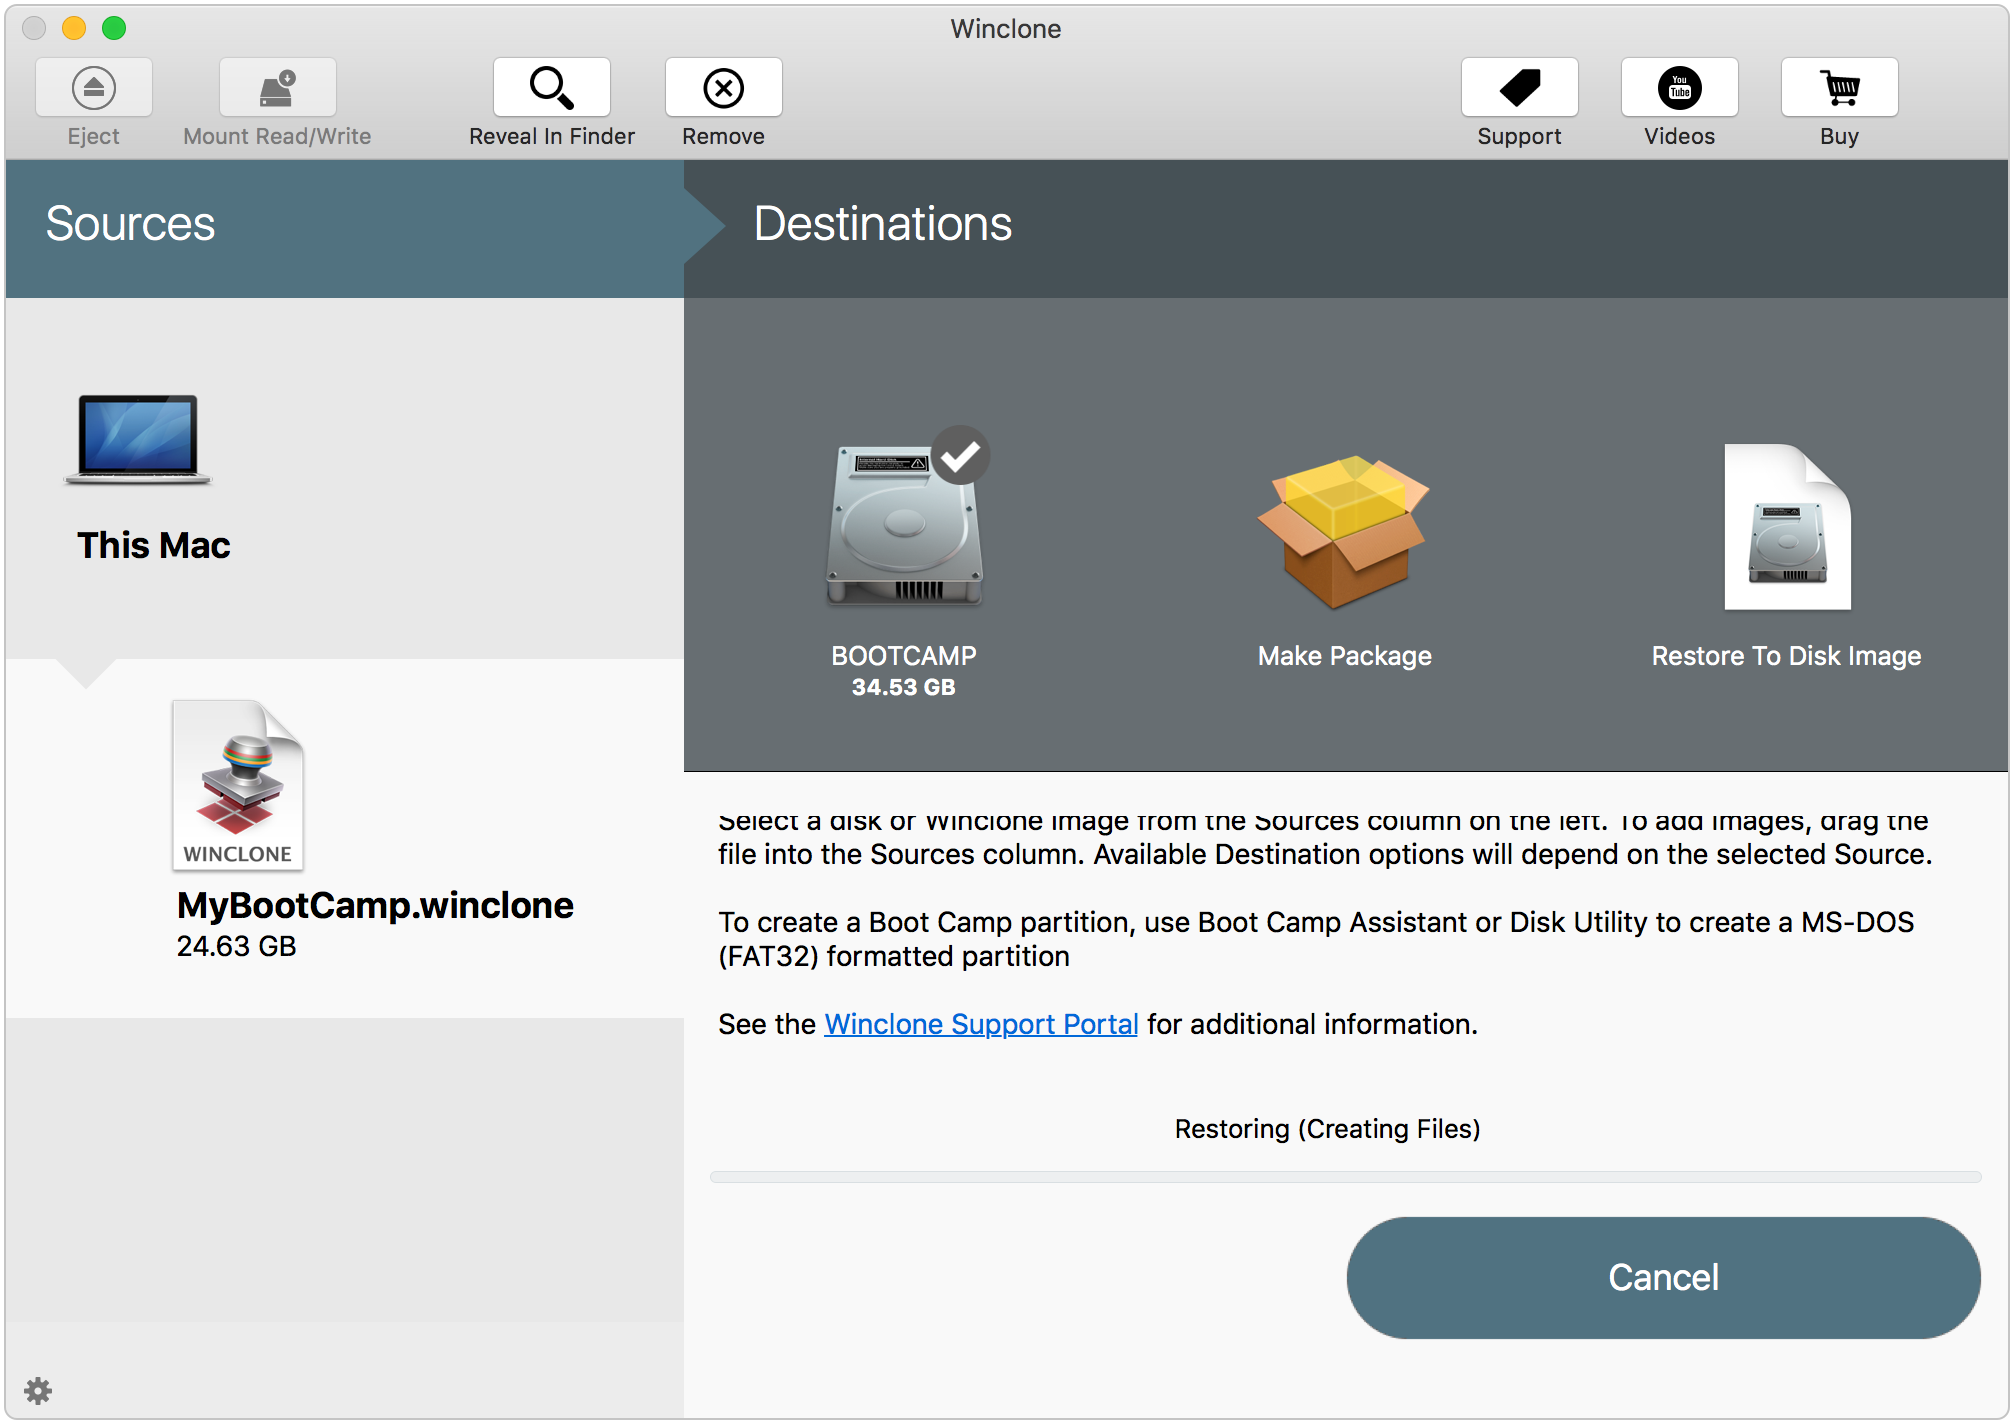Click the Destinations header
The image size is (2014, 1424).
[x=883, y=223]
